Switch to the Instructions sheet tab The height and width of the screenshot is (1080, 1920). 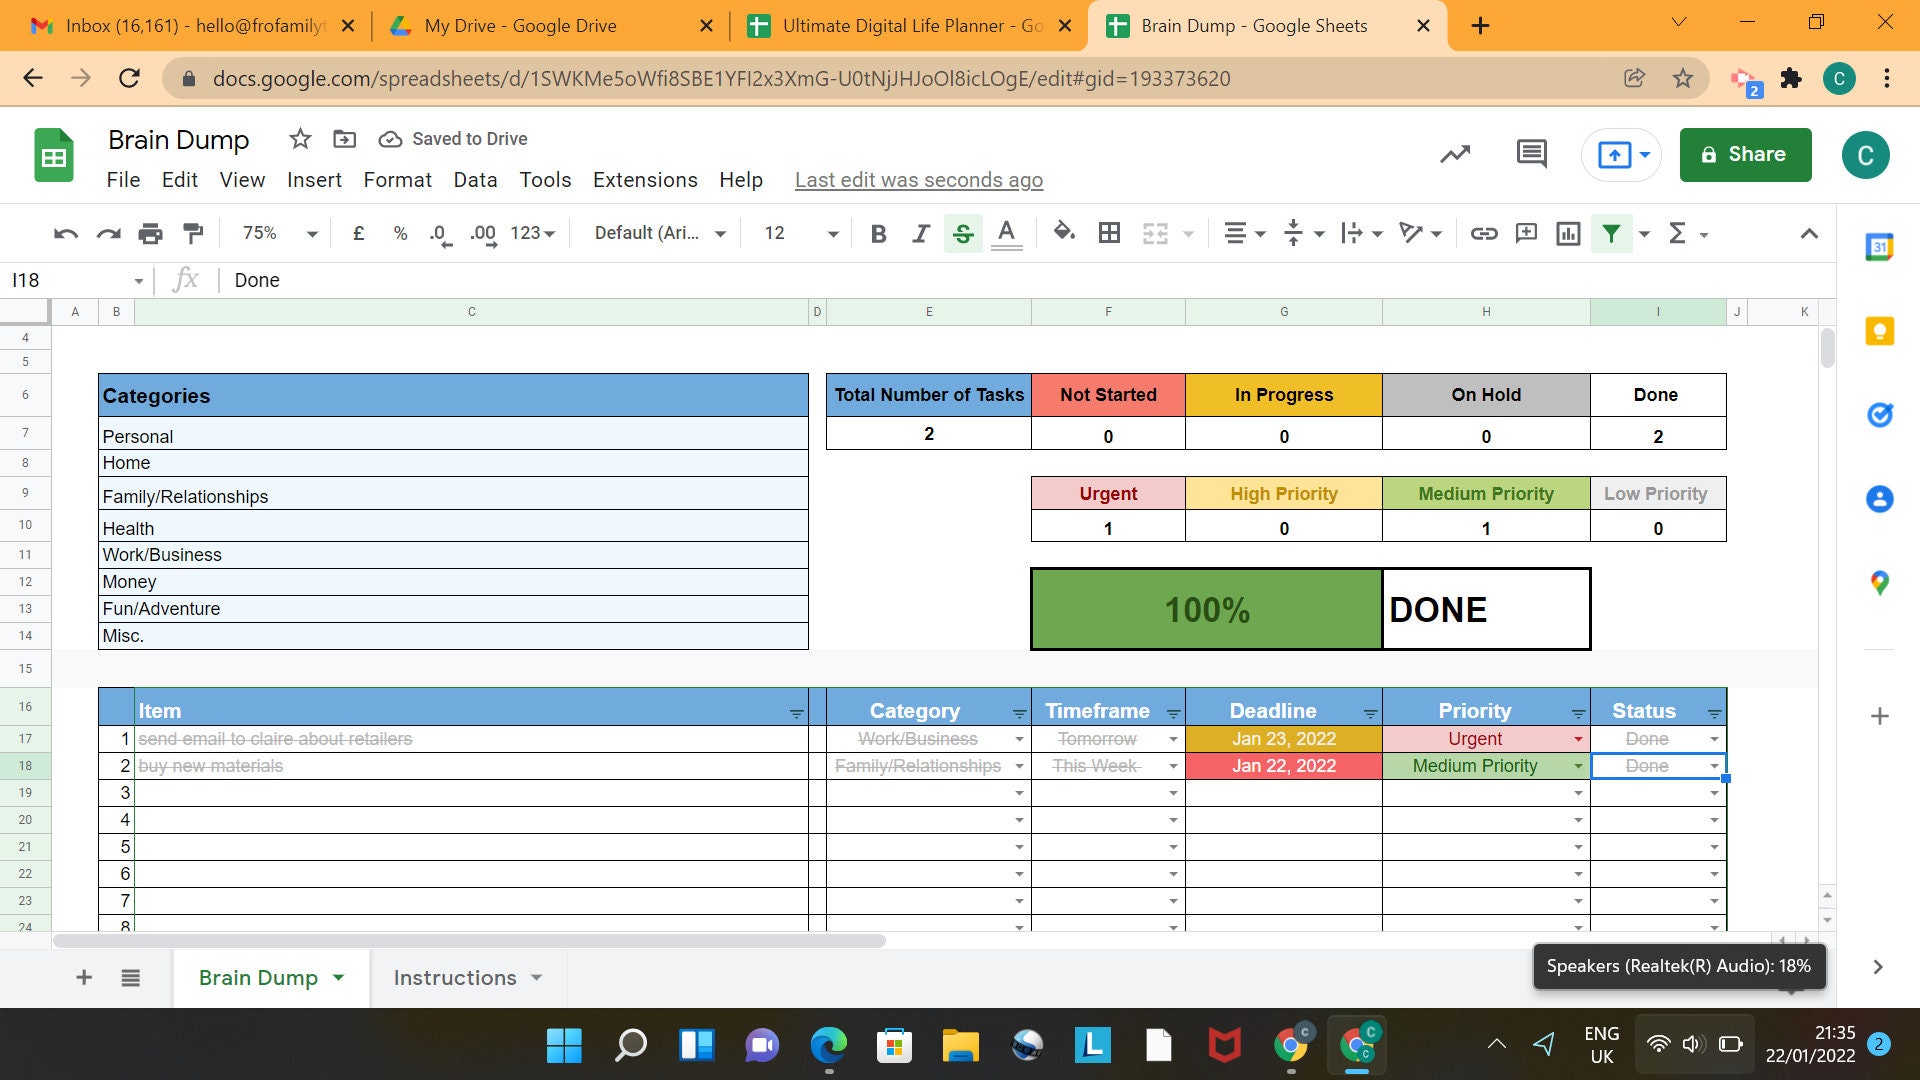click(455, 977)
